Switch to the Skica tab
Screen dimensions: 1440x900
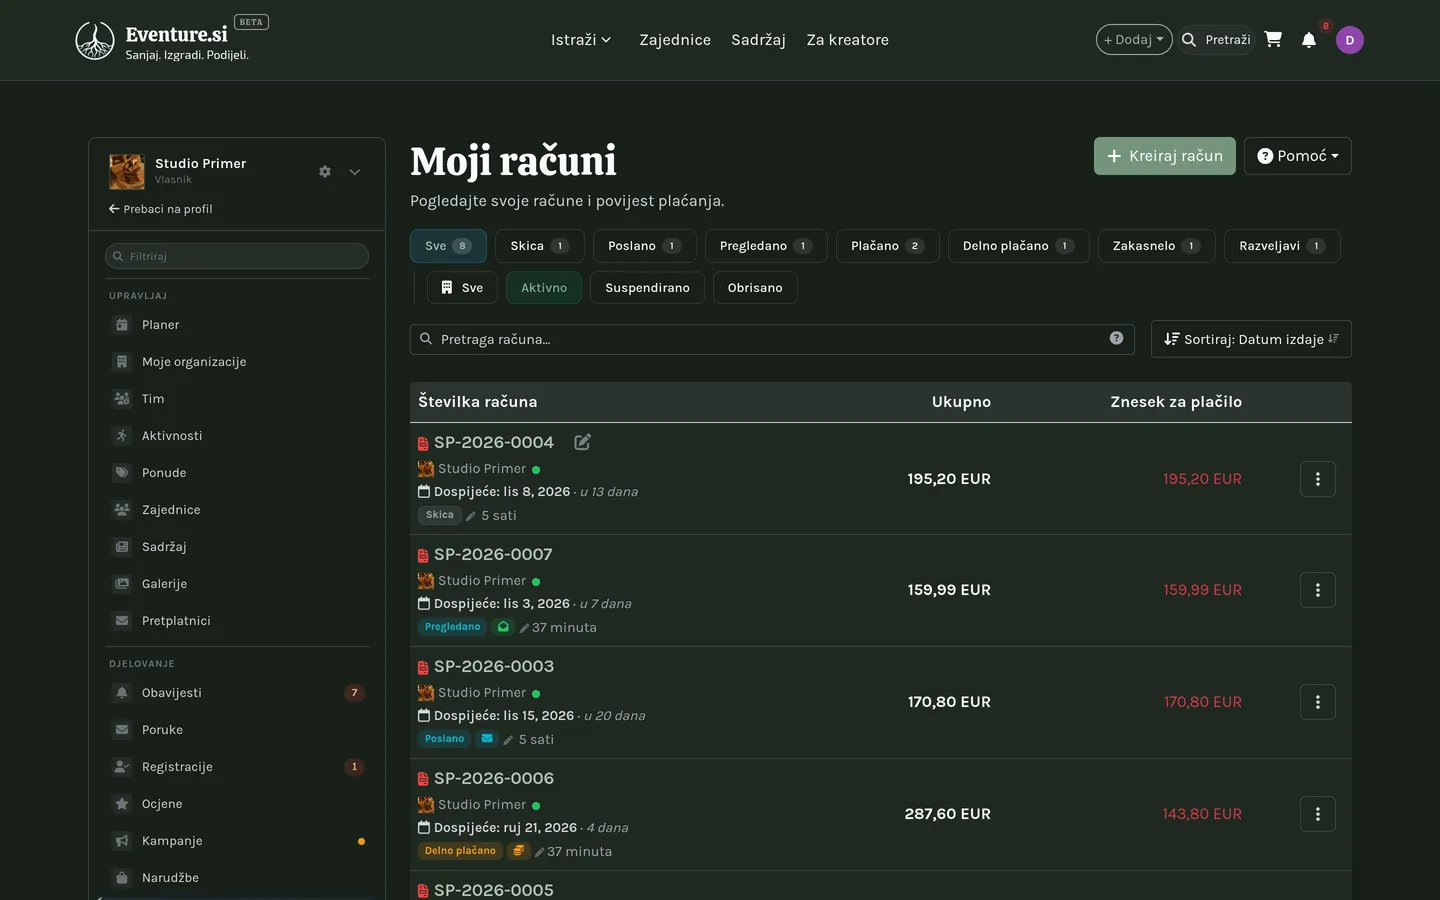pyautogui.click(x=539, y=246)
